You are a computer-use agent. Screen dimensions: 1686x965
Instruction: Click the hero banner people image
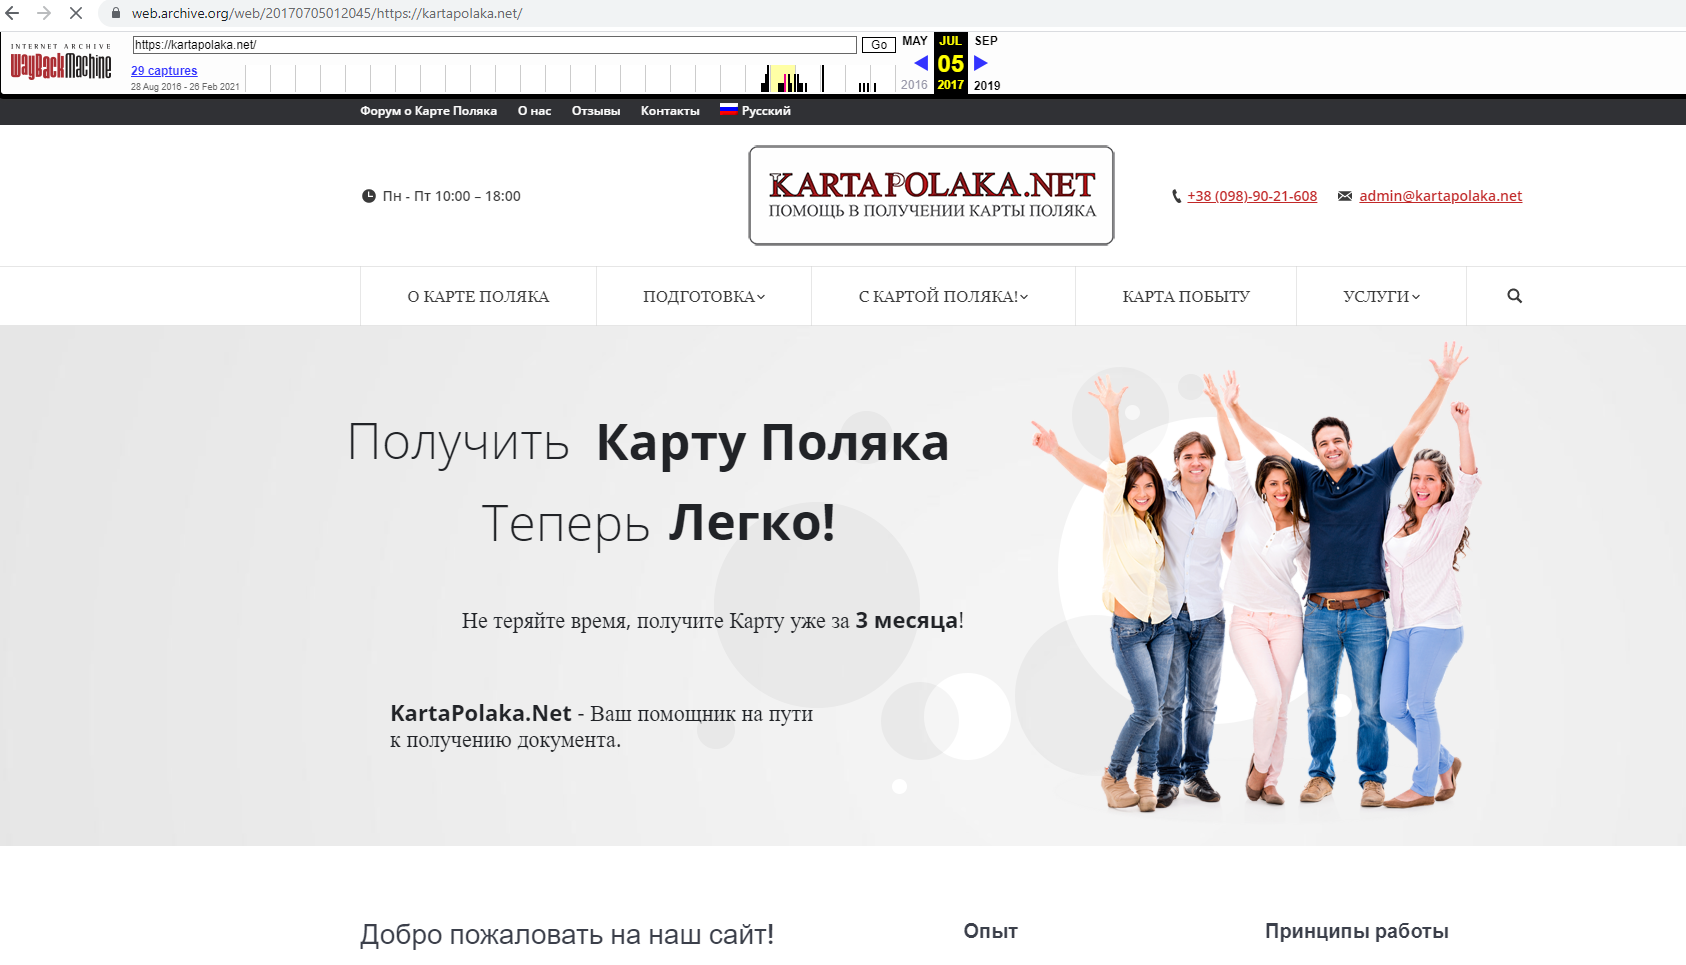coord(1258,577)
